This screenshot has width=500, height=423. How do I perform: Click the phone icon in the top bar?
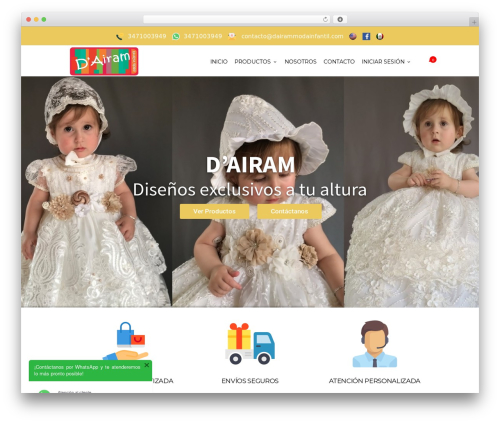tap(119, 36)
